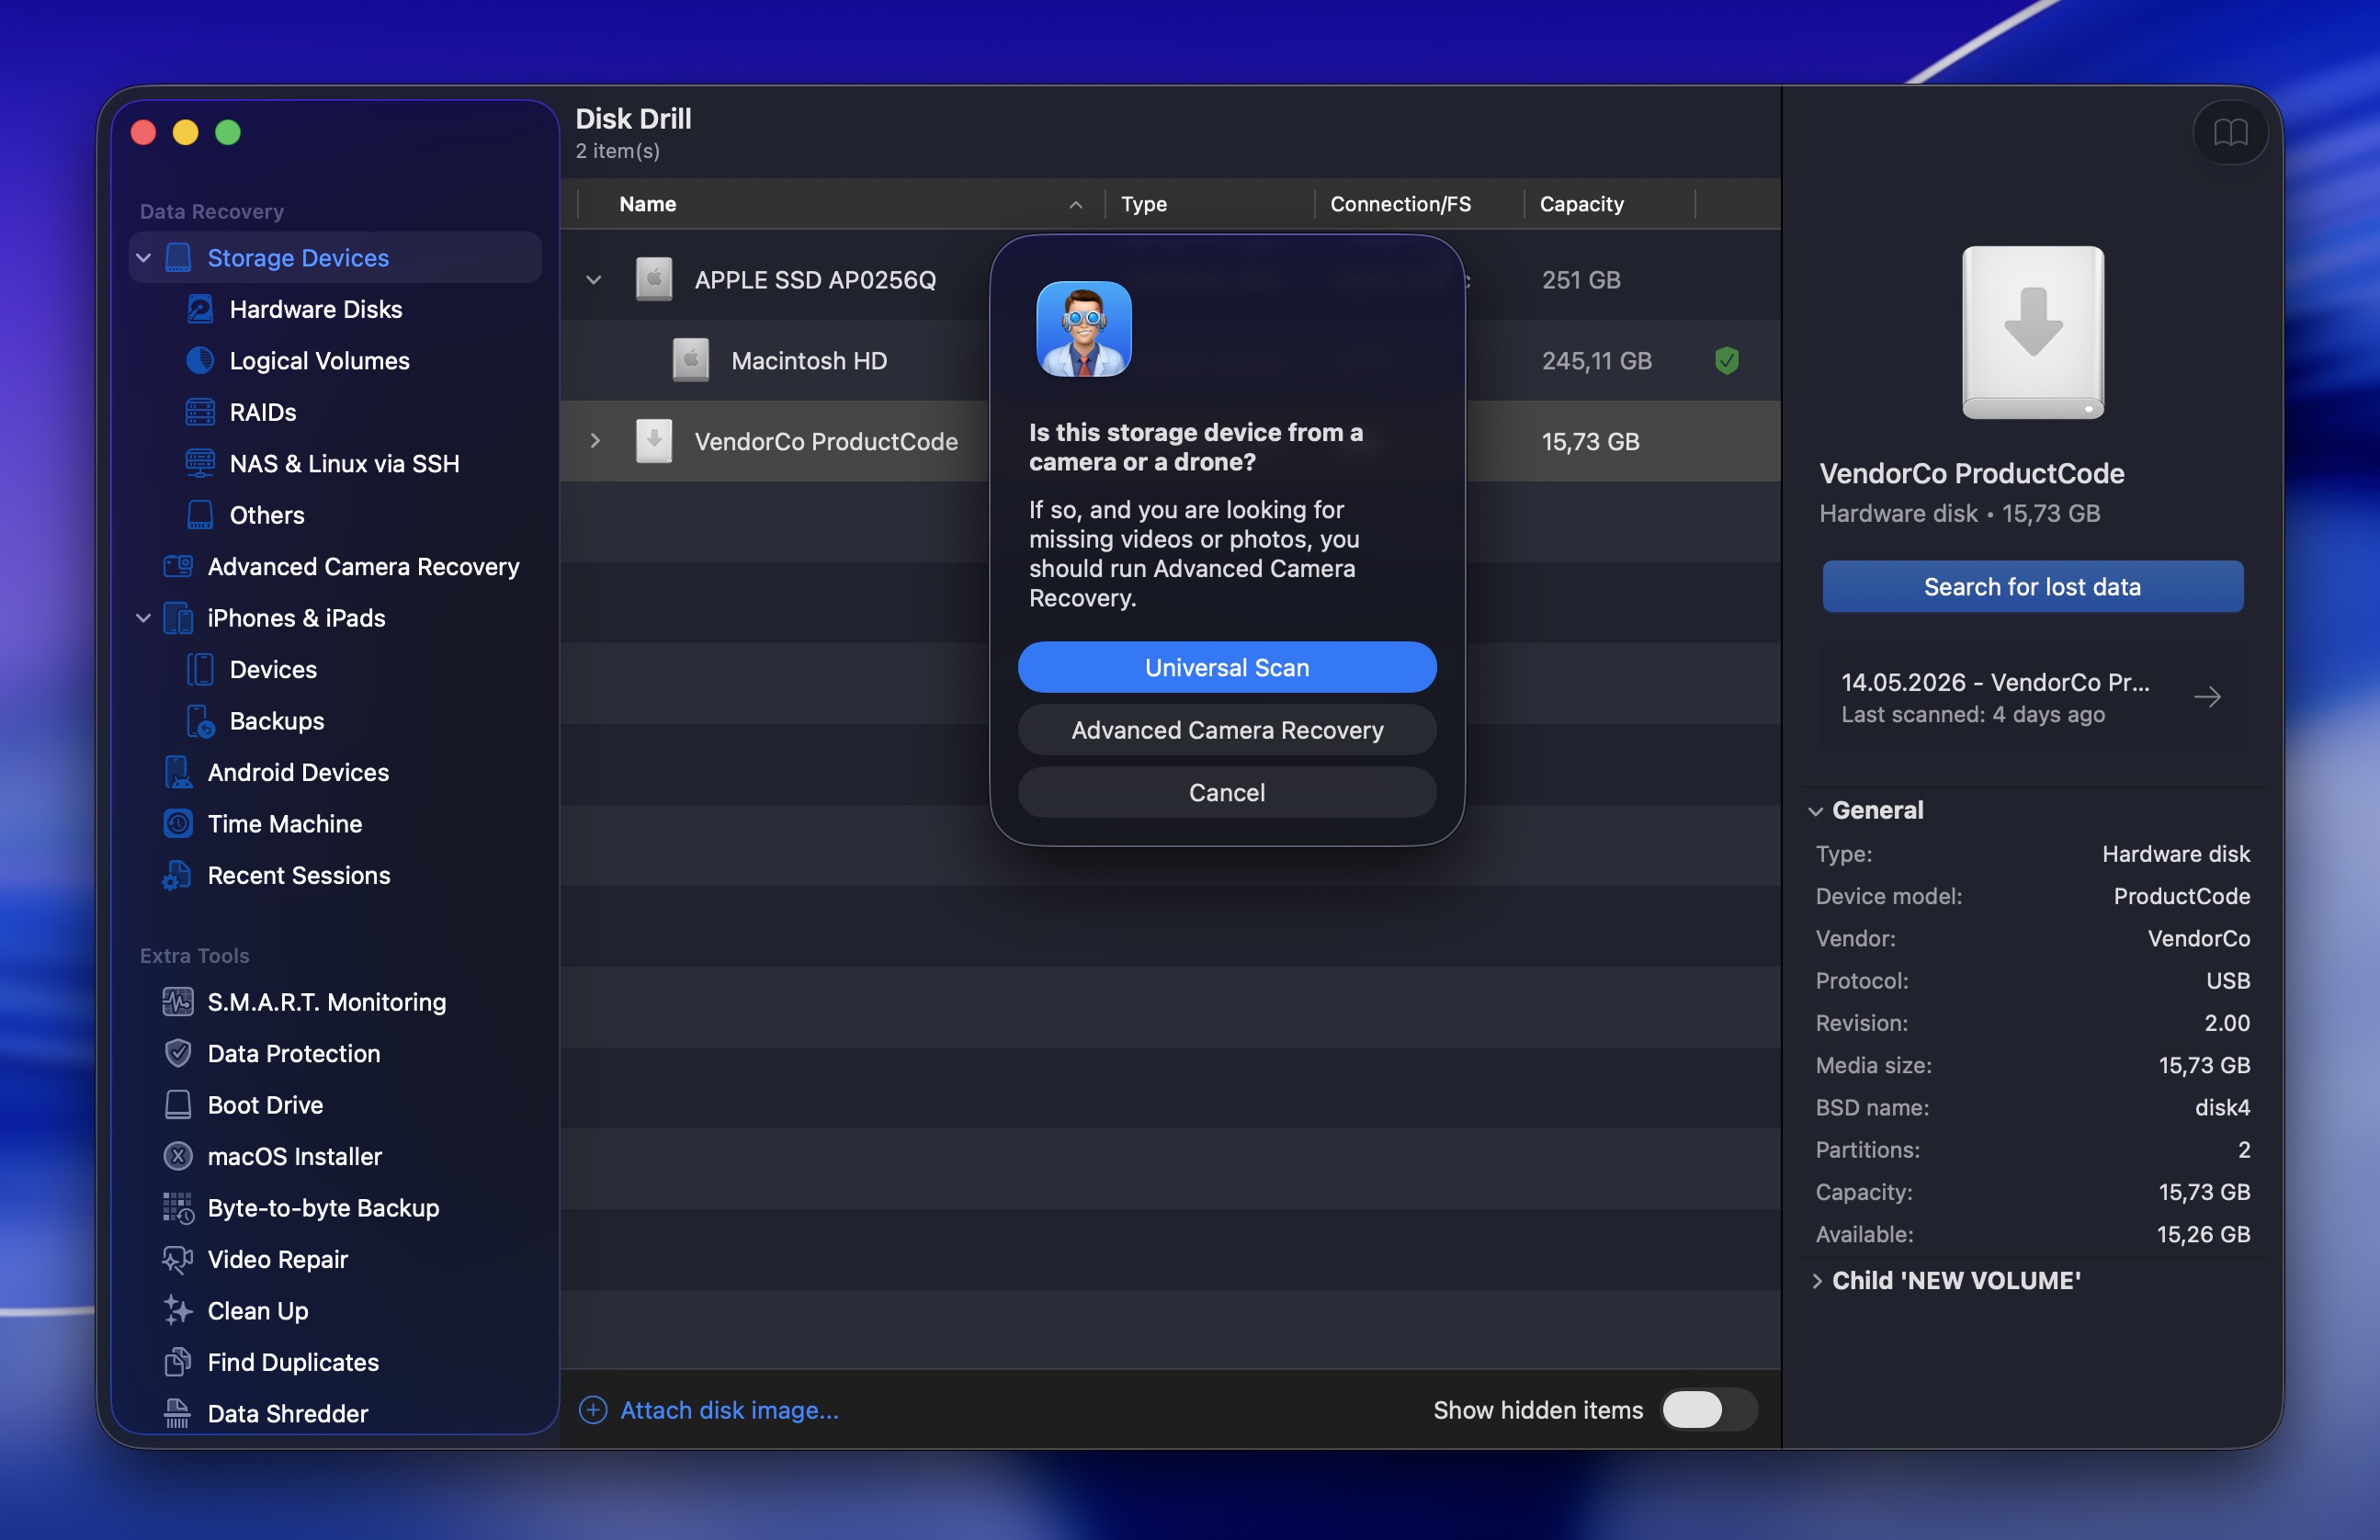The image size is (2380, 1540).
Task: Collapse the APPLE SSD AP0256Q row
Action: 594,280
